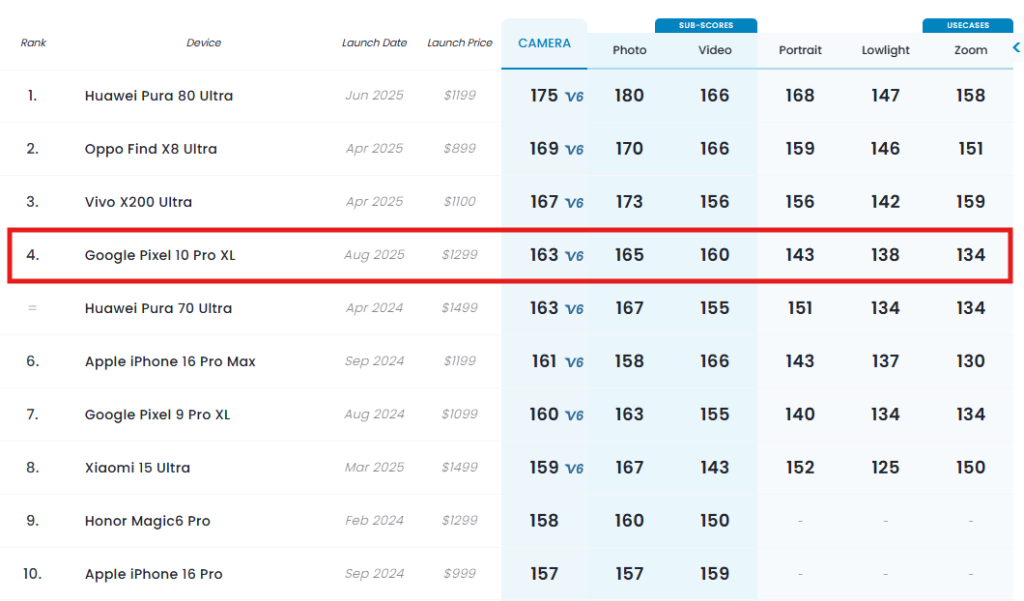Click camera score 157 for Apple iPhone 16 Pro
This screenshot has width=1024, height=601.
544,574
